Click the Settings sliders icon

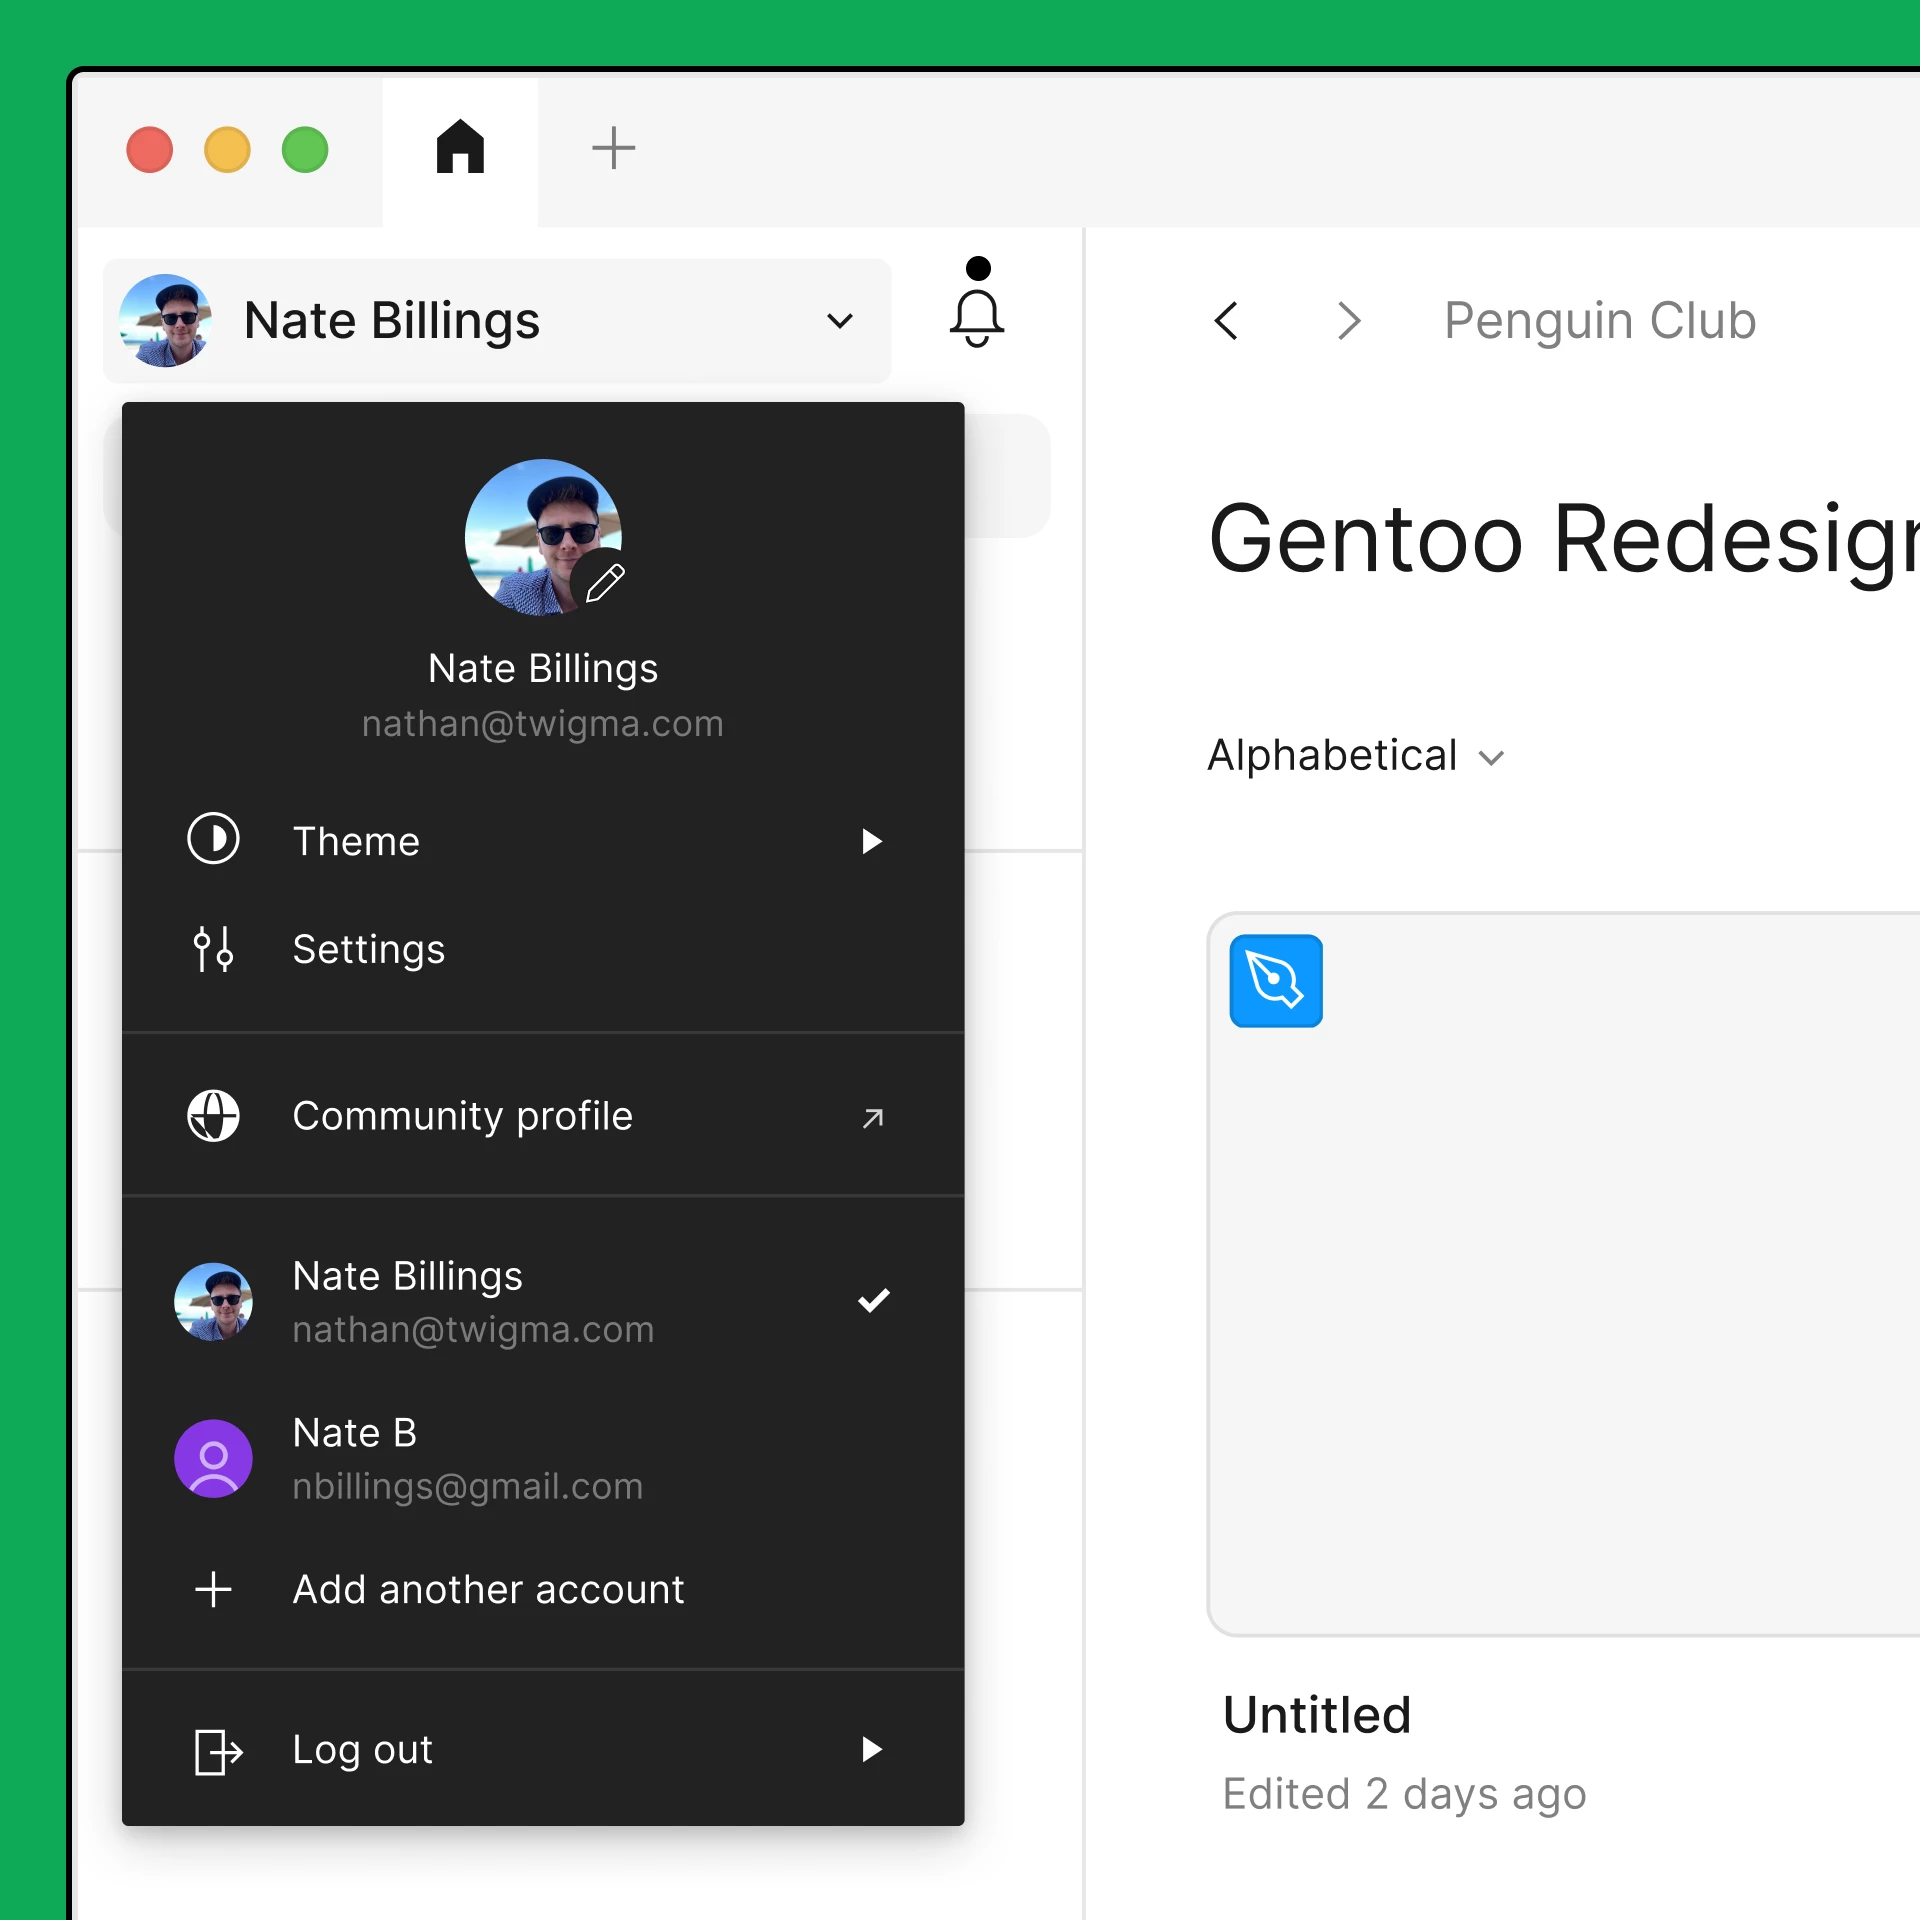coord(213,948)
